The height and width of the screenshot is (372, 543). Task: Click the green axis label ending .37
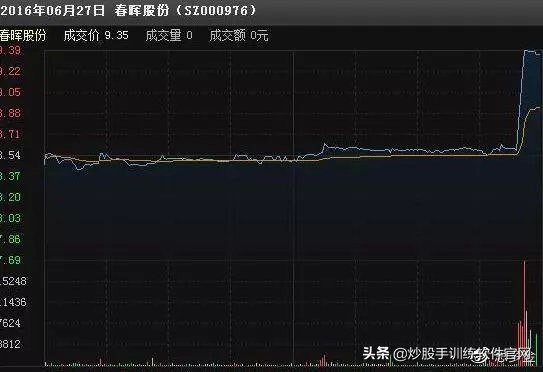click(x=10, y=176)
